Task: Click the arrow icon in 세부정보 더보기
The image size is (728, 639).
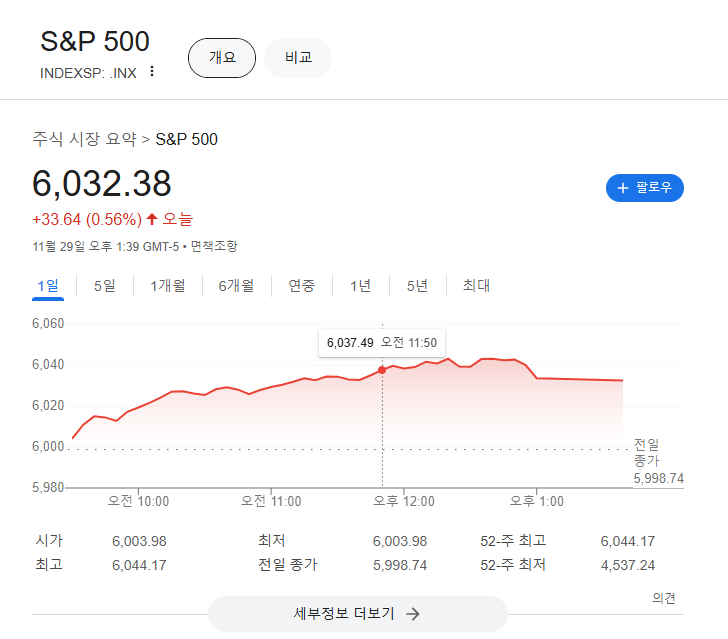Action: click(412, 614)
